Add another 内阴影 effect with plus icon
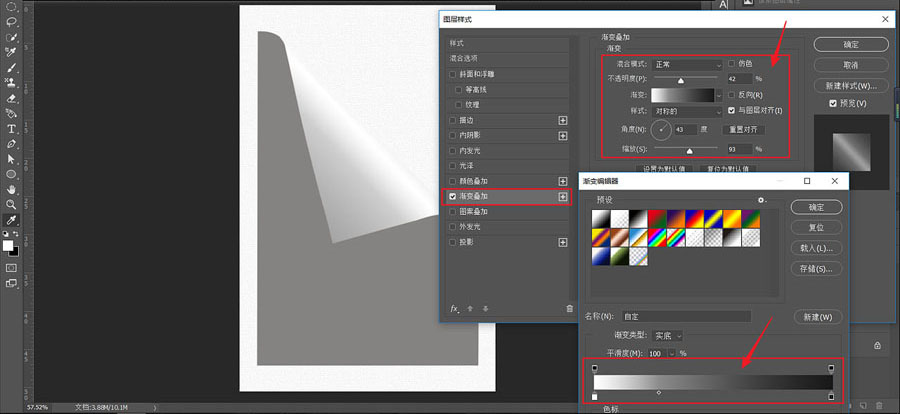The height and width of the screenshot is (414, 900). click(563, 136)
